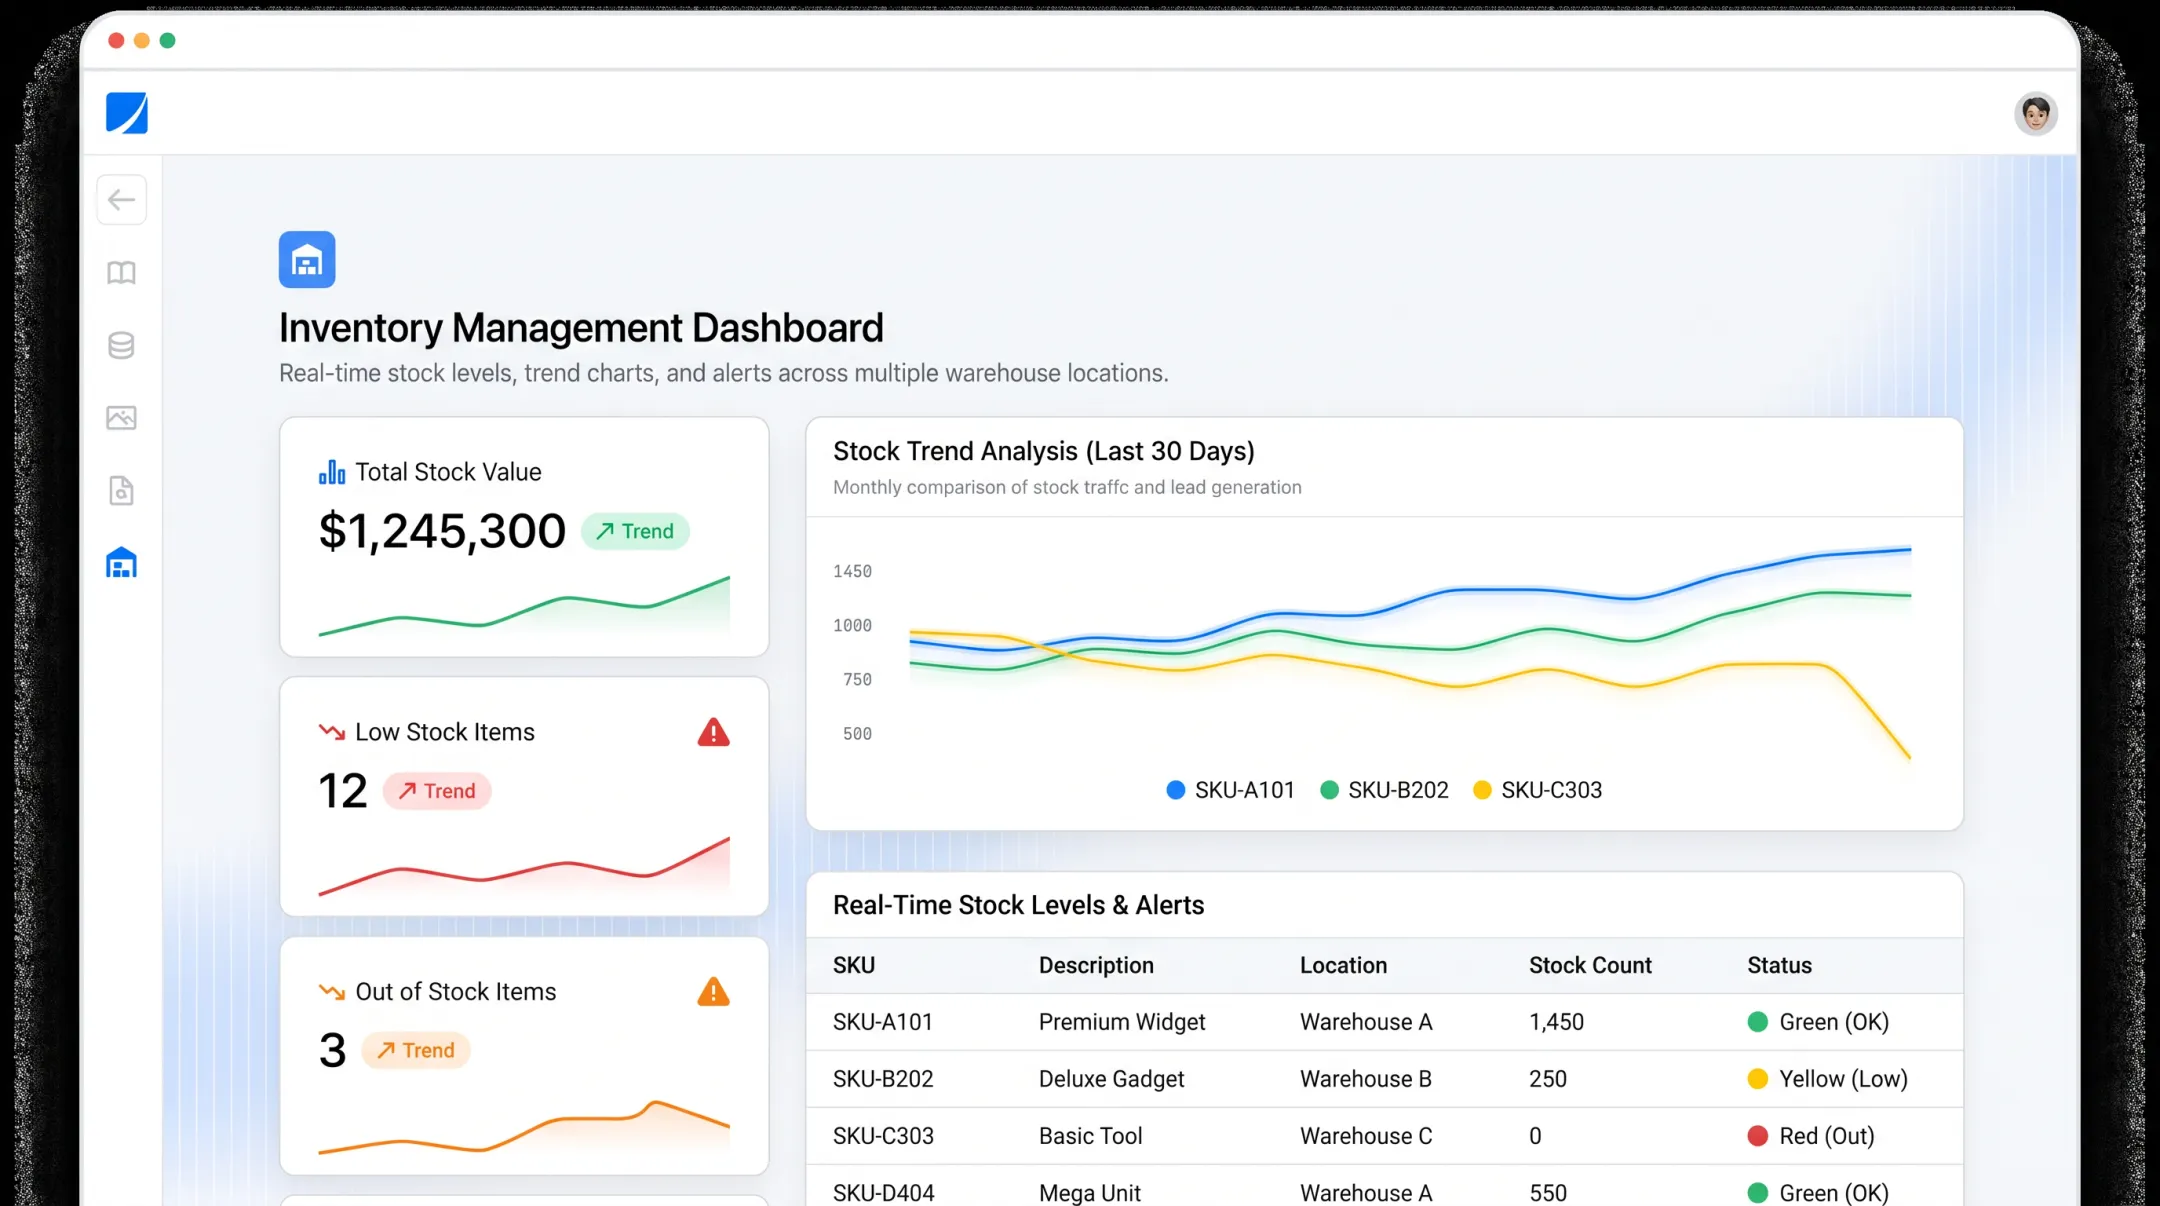Select the SKU-A101 table cell
The height and width of the screenshot is (1206, 2160).
(x=883, y=1022)
